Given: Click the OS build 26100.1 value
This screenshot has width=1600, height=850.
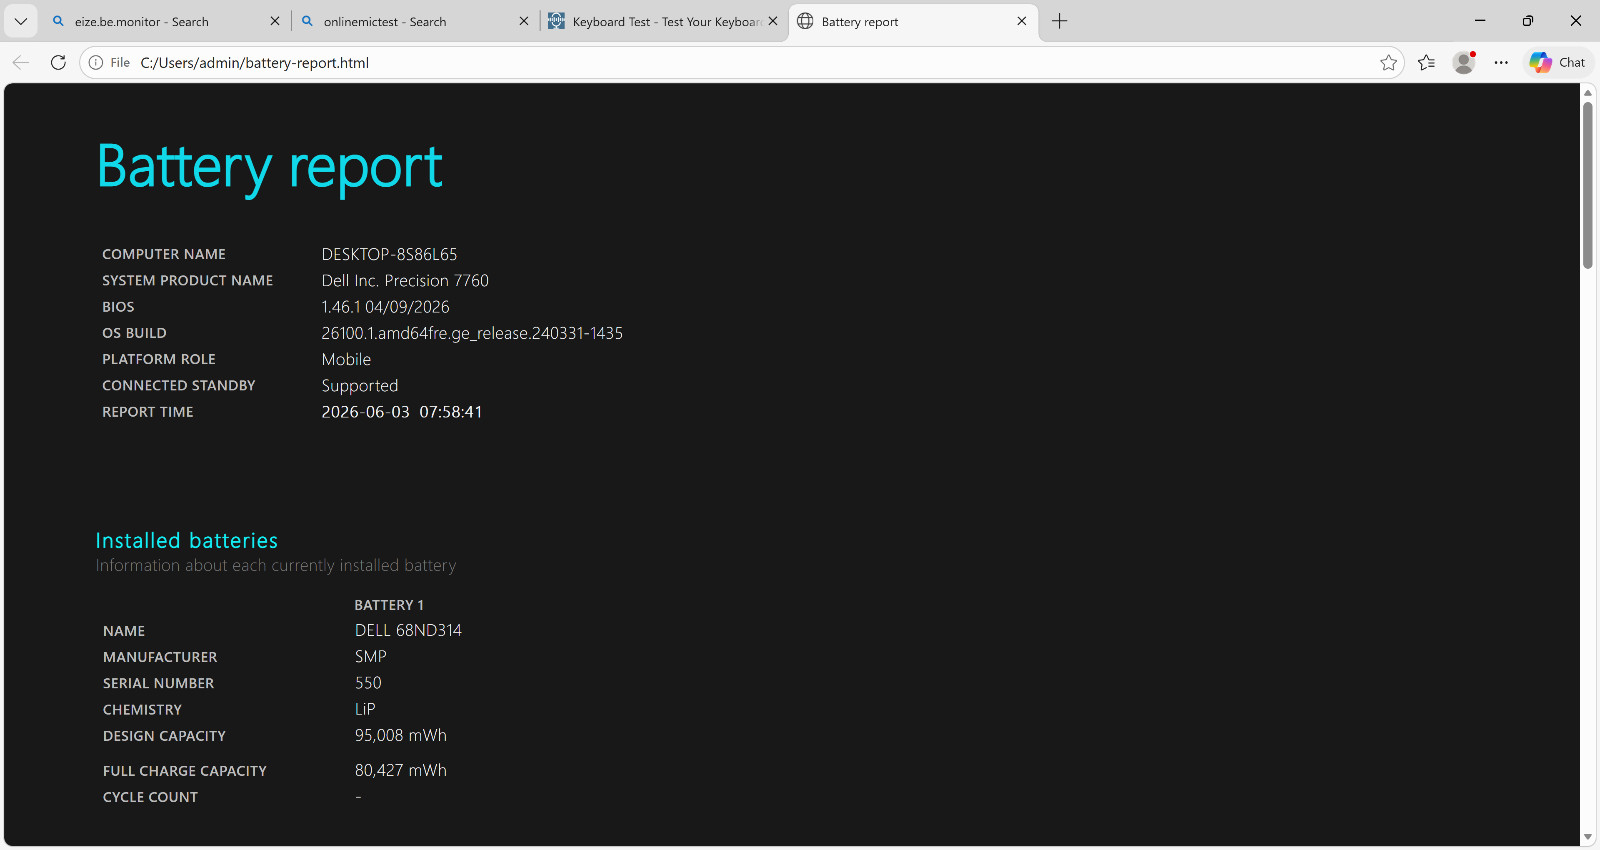Looking at the screenshot, I should [x=472, y=333].
